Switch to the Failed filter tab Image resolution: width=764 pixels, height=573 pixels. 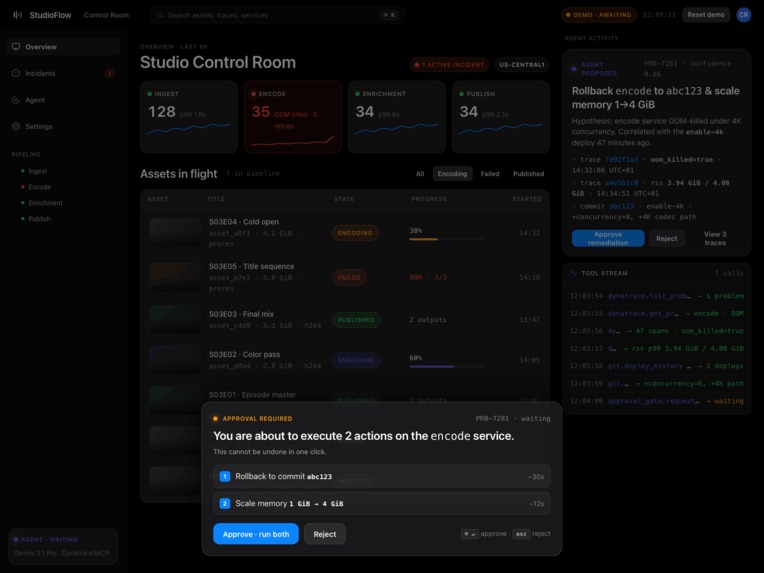(490, 173)
